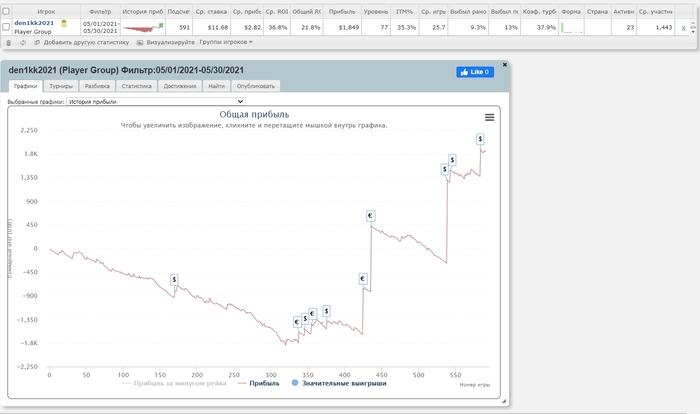Click the award ribbon icon beside den1kk2021
This screenshot has width=700, height=414.
point(64,24)
